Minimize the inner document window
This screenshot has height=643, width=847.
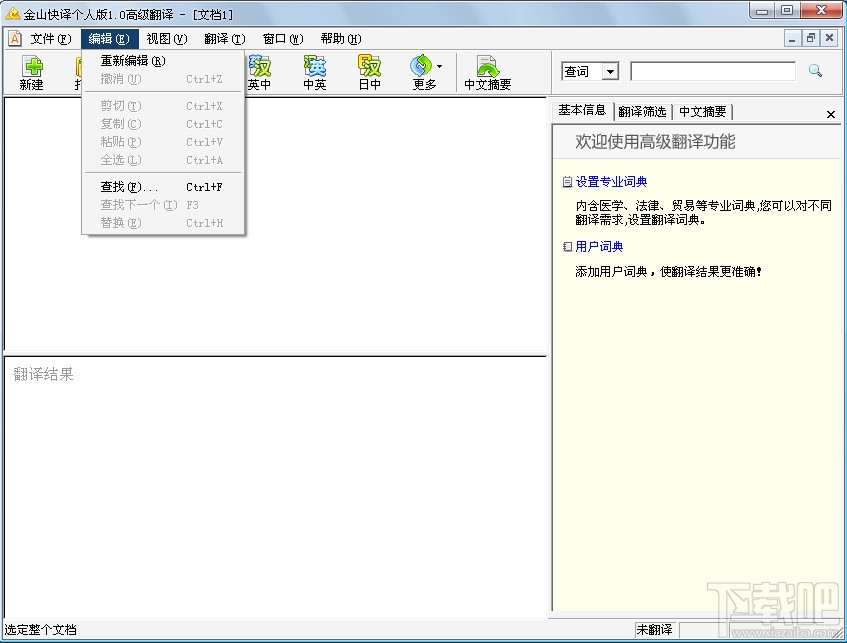pos(792,39)
